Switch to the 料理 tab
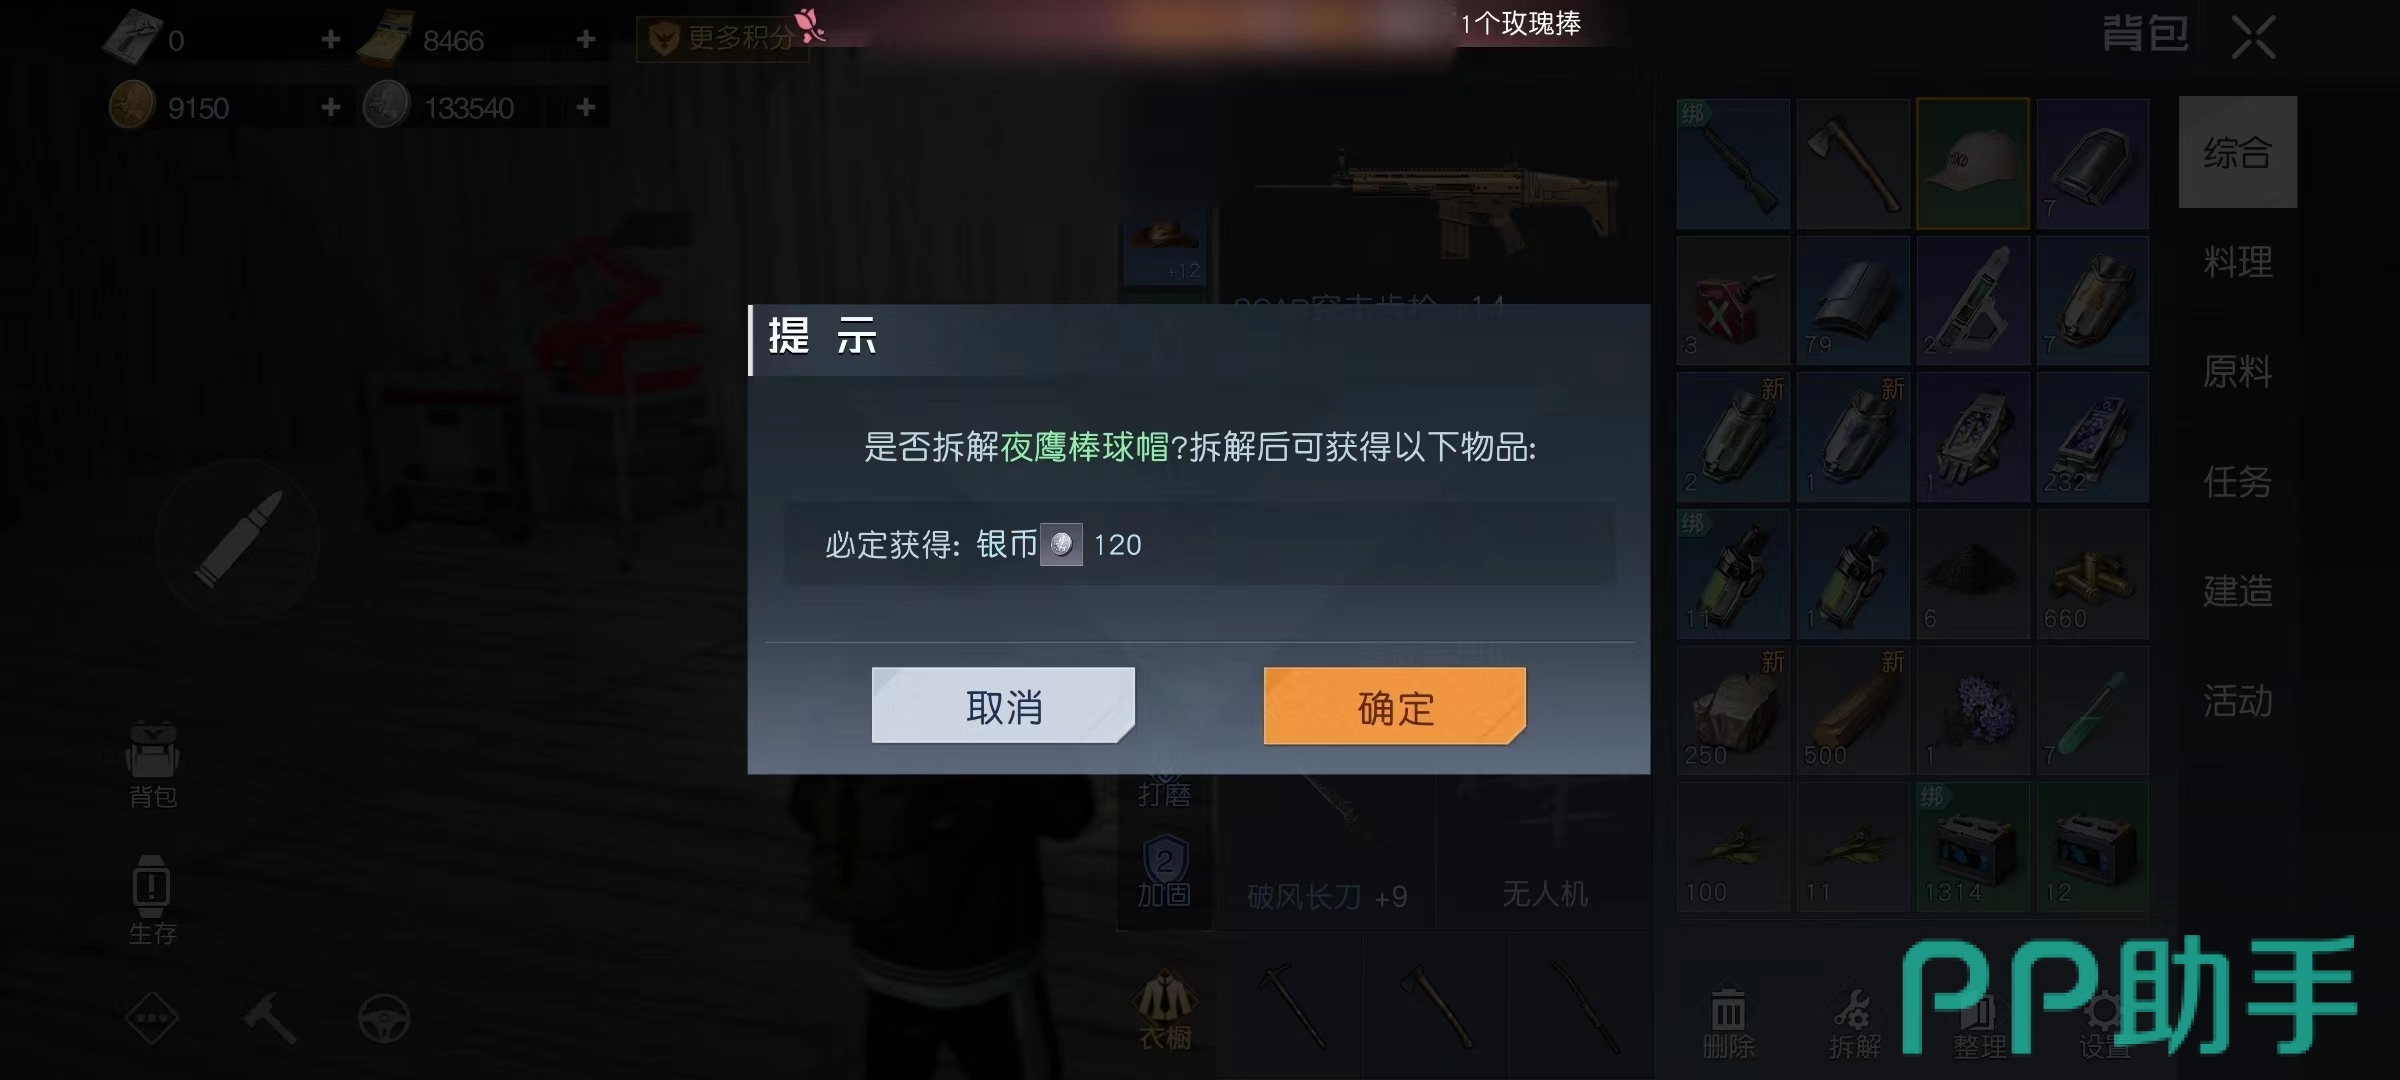Screen dimensions: 2400x1080 [2237, 262]
